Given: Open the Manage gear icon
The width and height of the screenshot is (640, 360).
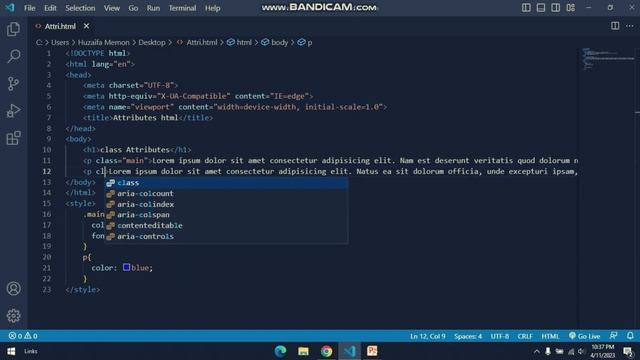Looking at the screenshot, I should 13,316.
